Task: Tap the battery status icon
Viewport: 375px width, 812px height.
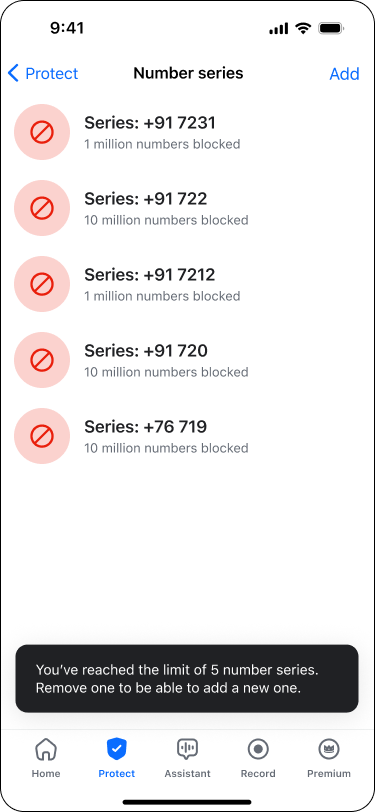Action: (331, 28)
